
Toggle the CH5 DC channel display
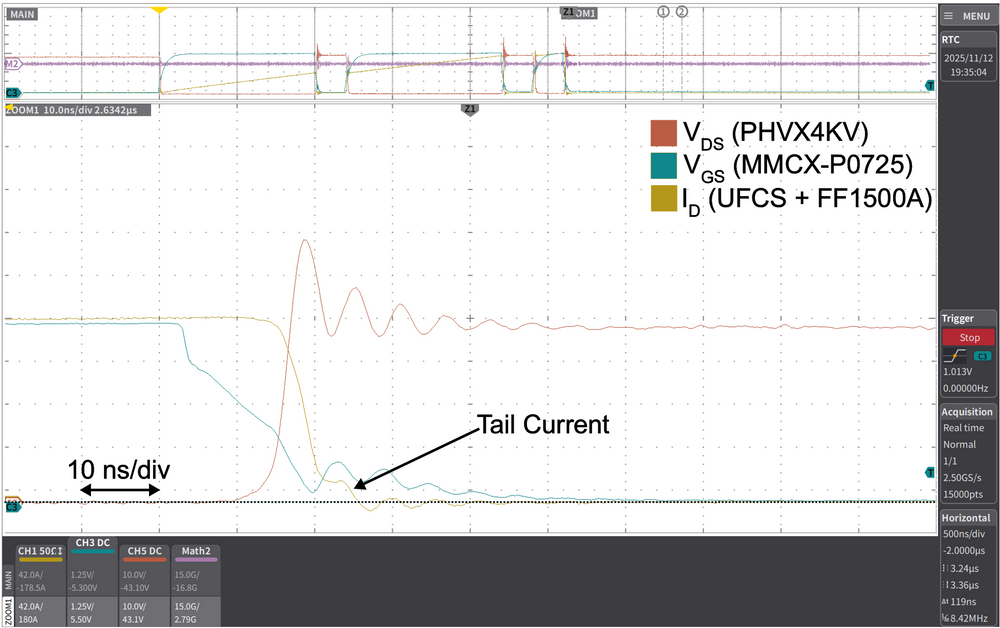click(x=143, y=551)
